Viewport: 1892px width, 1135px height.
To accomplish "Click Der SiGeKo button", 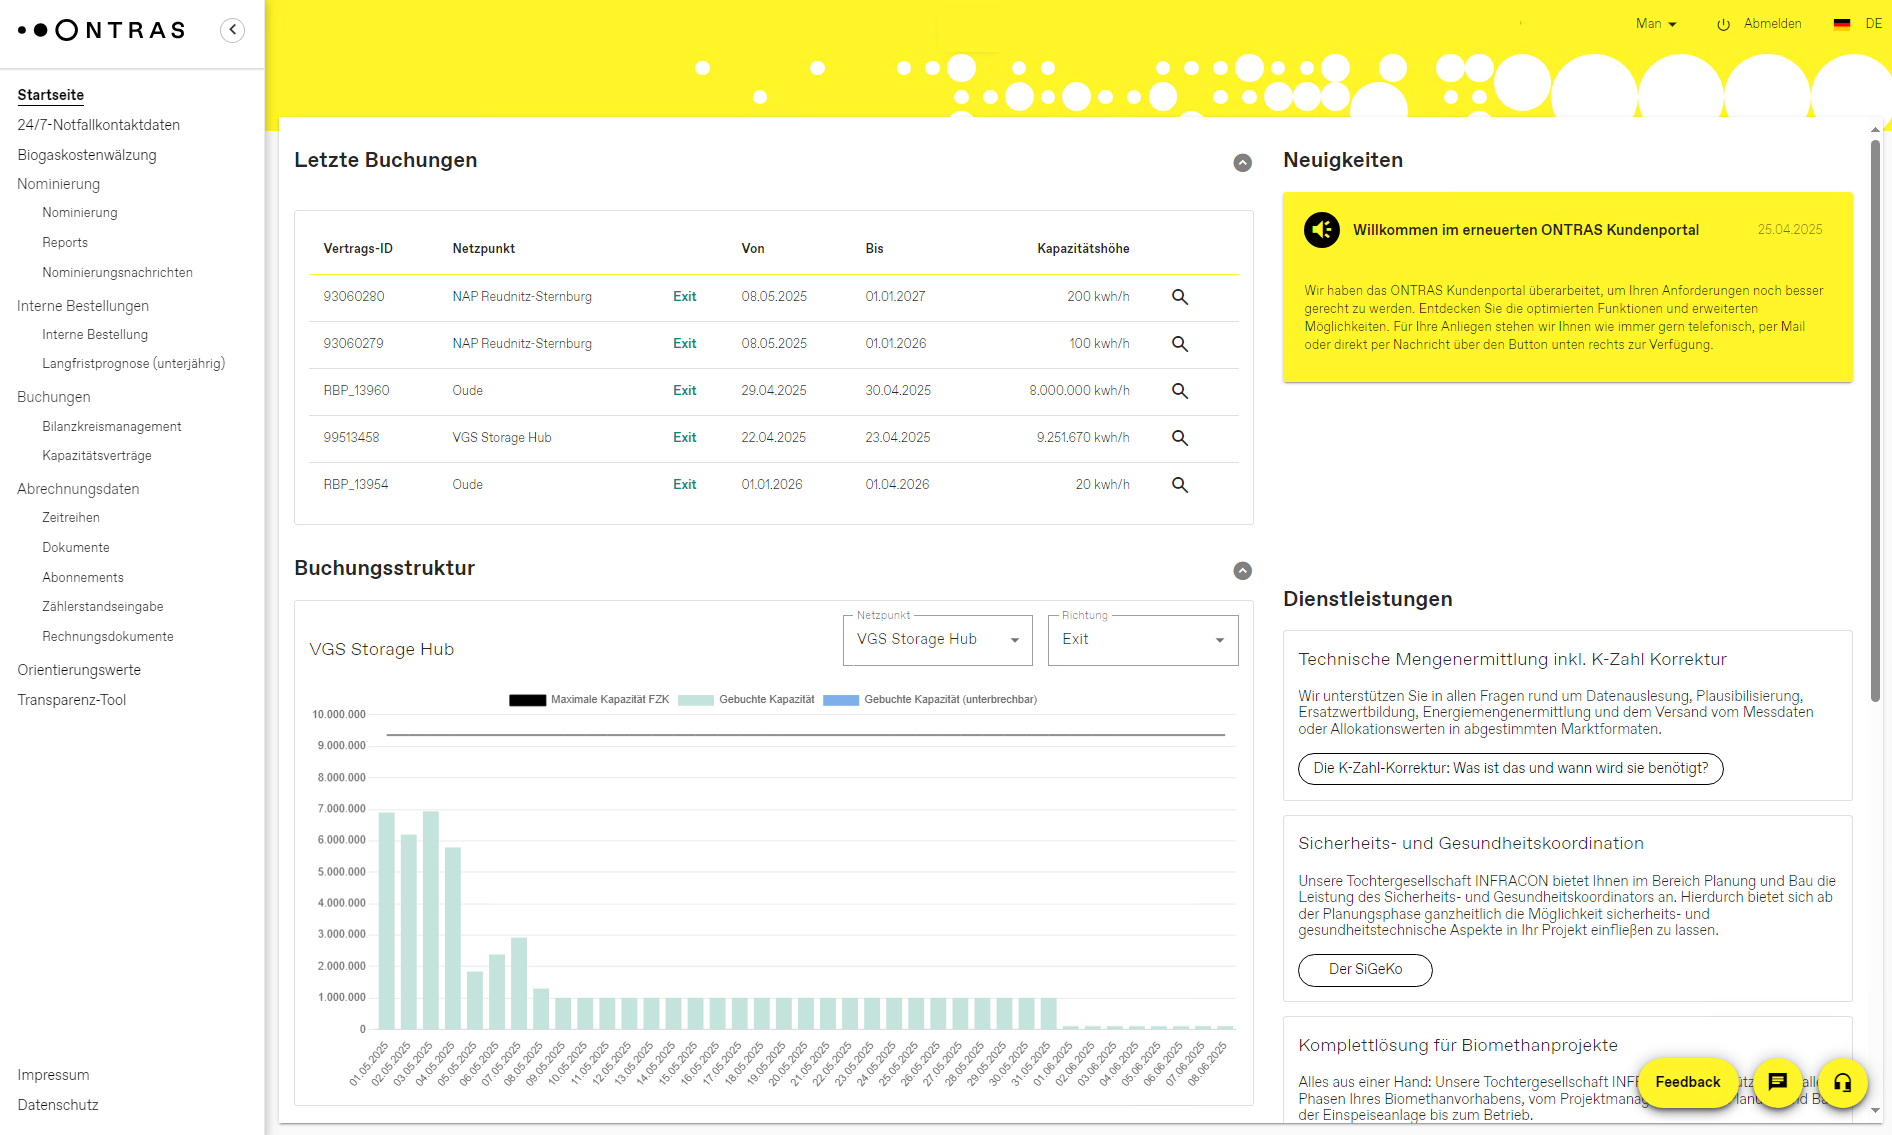I will pos(1365,970).
